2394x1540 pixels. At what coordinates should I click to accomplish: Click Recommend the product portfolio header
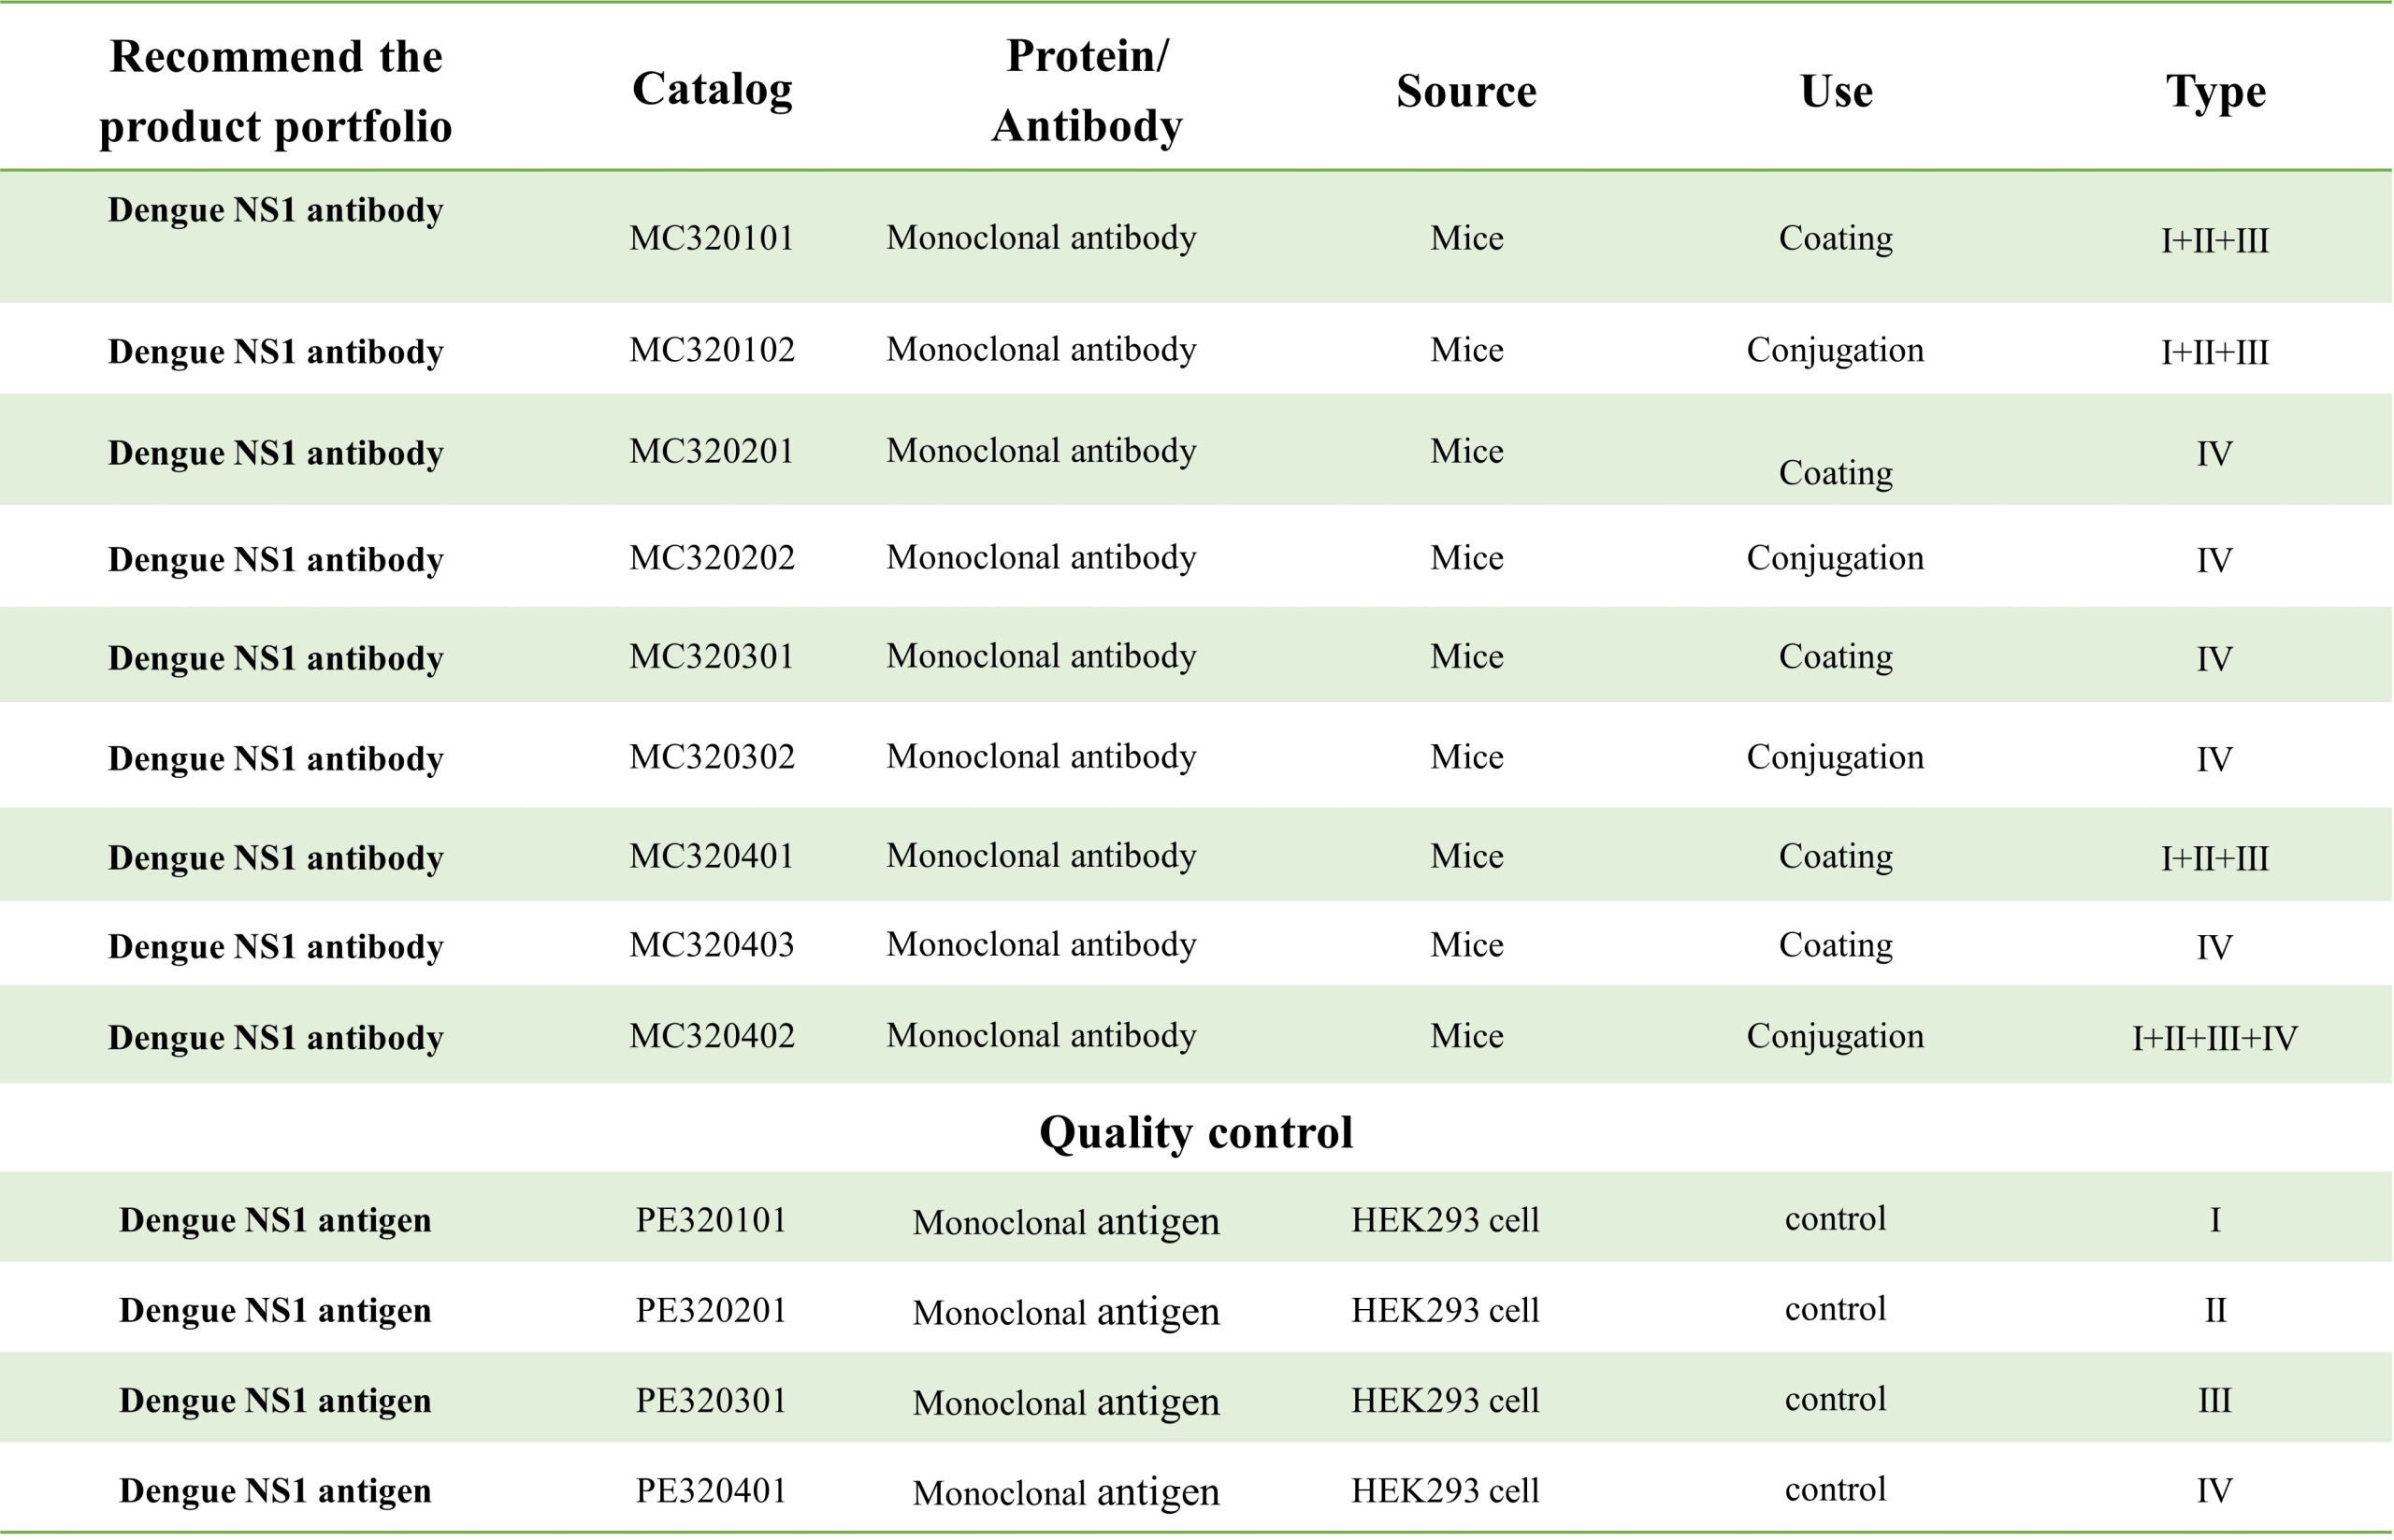[x=276, y=91]
